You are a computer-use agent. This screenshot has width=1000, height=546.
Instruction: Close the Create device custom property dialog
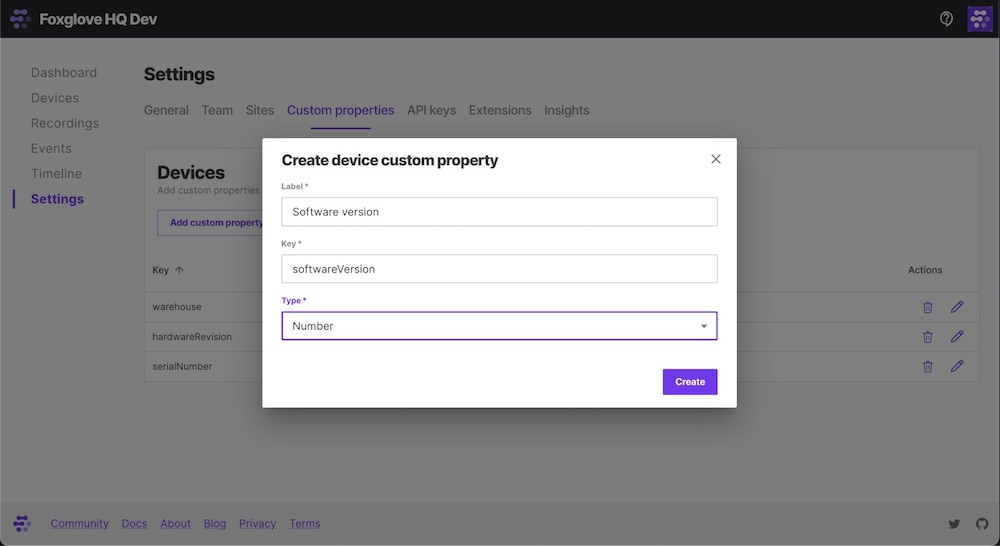coord(716,159)
